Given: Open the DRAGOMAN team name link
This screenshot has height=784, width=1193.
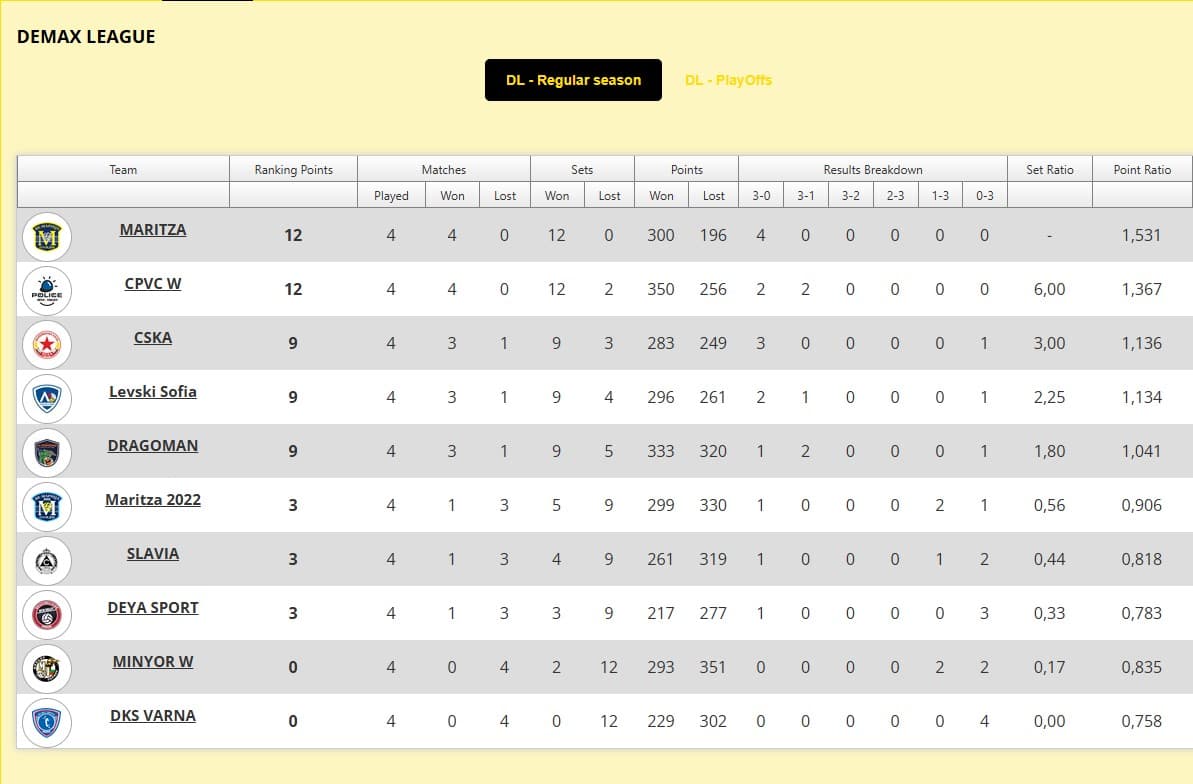Looking at the screenshot, I should 153,446.
